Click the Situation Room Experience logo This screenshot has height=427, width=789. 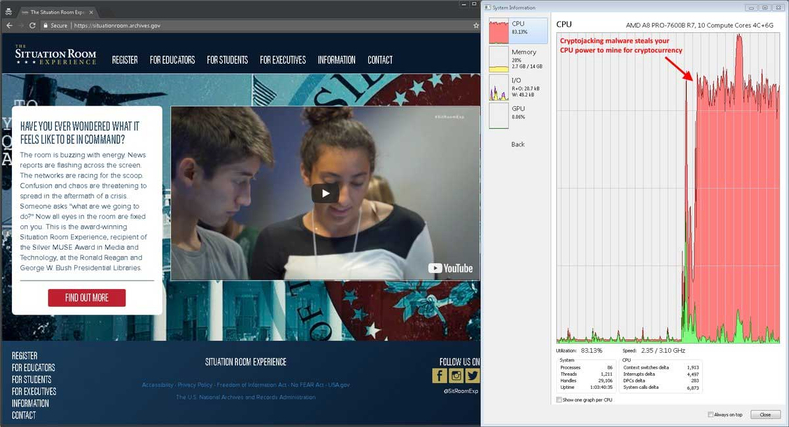click(55, 55)
